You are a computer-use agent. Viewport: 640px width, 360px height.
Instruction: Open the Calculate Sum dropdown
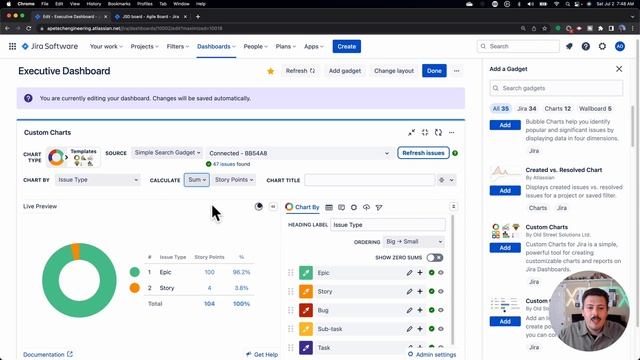197,180
